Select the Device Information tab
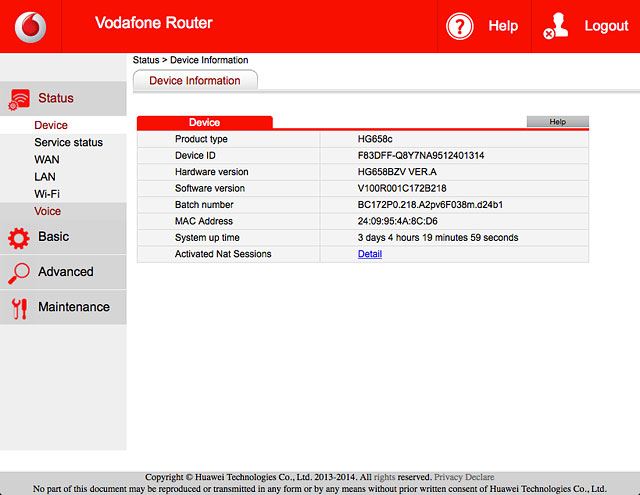Viewport: 640px width, 495px height. (x=195, y=80)
